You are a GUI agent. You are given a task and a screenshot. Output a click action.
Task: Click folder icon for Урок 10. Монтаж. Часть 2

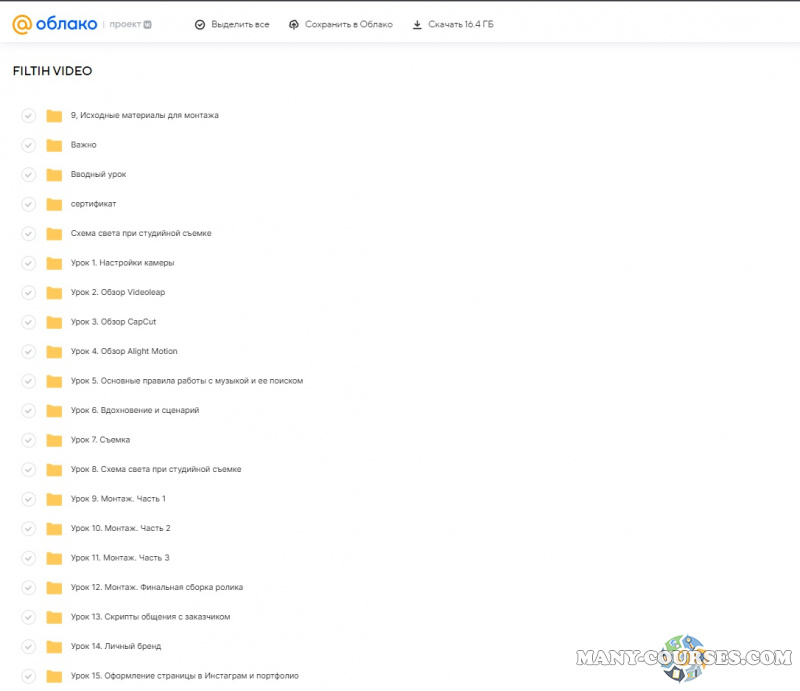54,528
